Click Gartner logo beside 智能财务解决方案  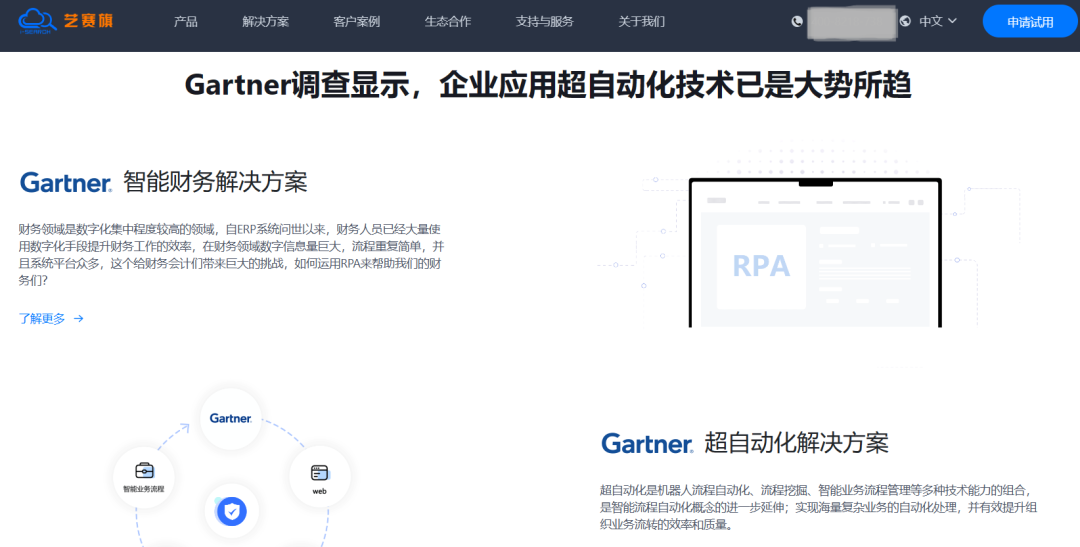66,182
